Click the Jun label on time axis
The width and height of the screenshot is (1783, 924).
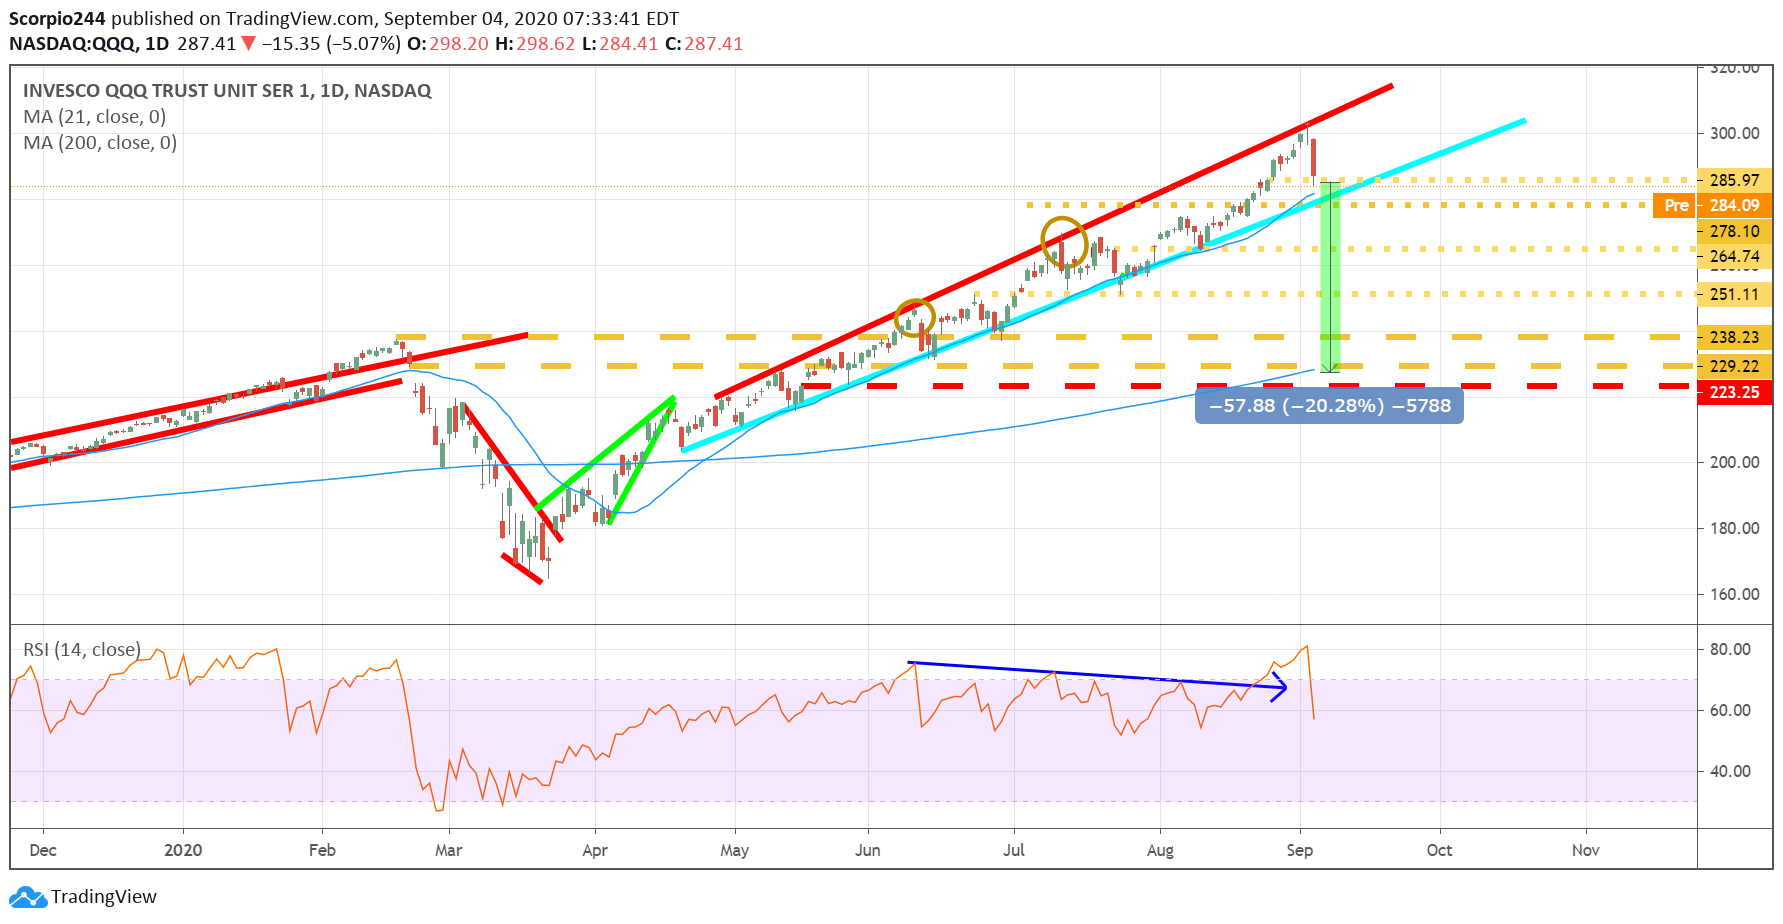coord(868,850)
